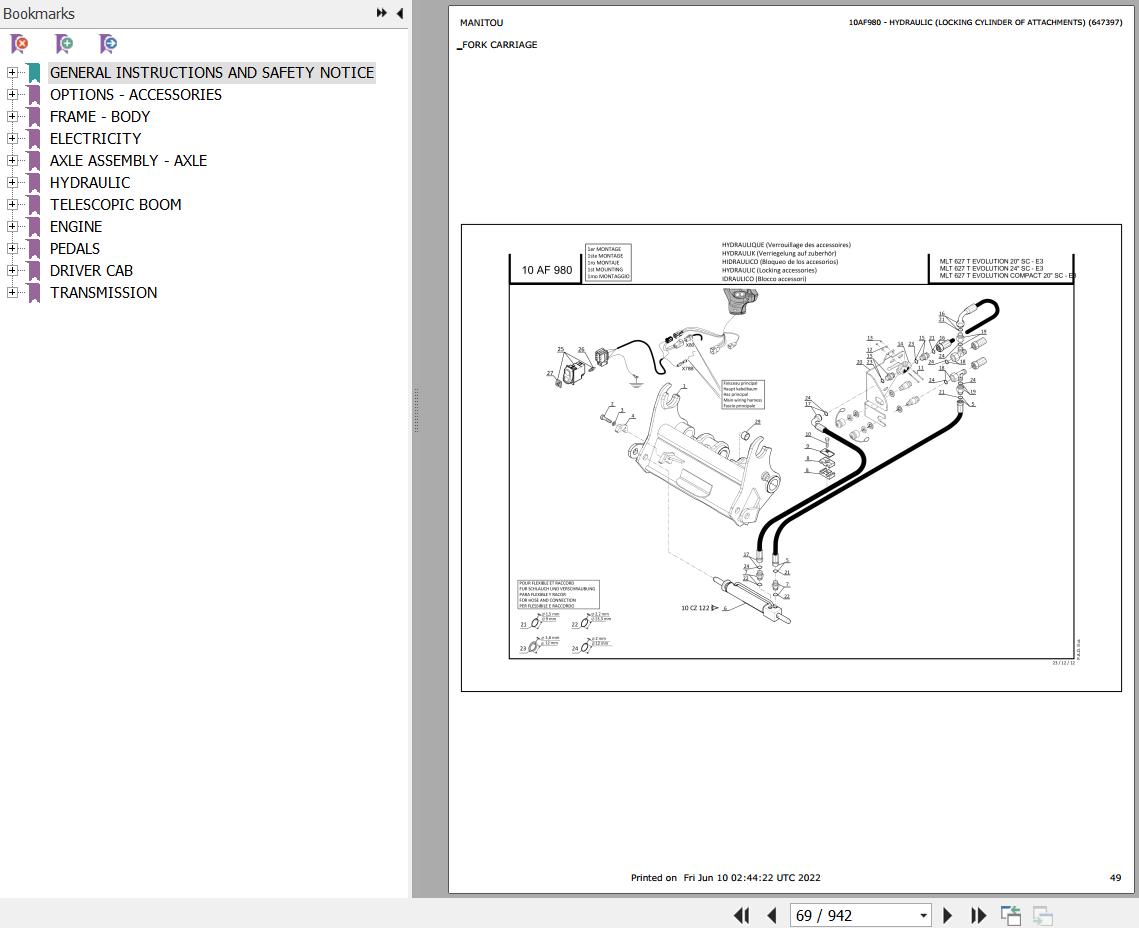Click the Electricity bookmark ribbon icon
Viewport: 1139px width, 928px height.
pyautogui.click(x=33, y=139)
